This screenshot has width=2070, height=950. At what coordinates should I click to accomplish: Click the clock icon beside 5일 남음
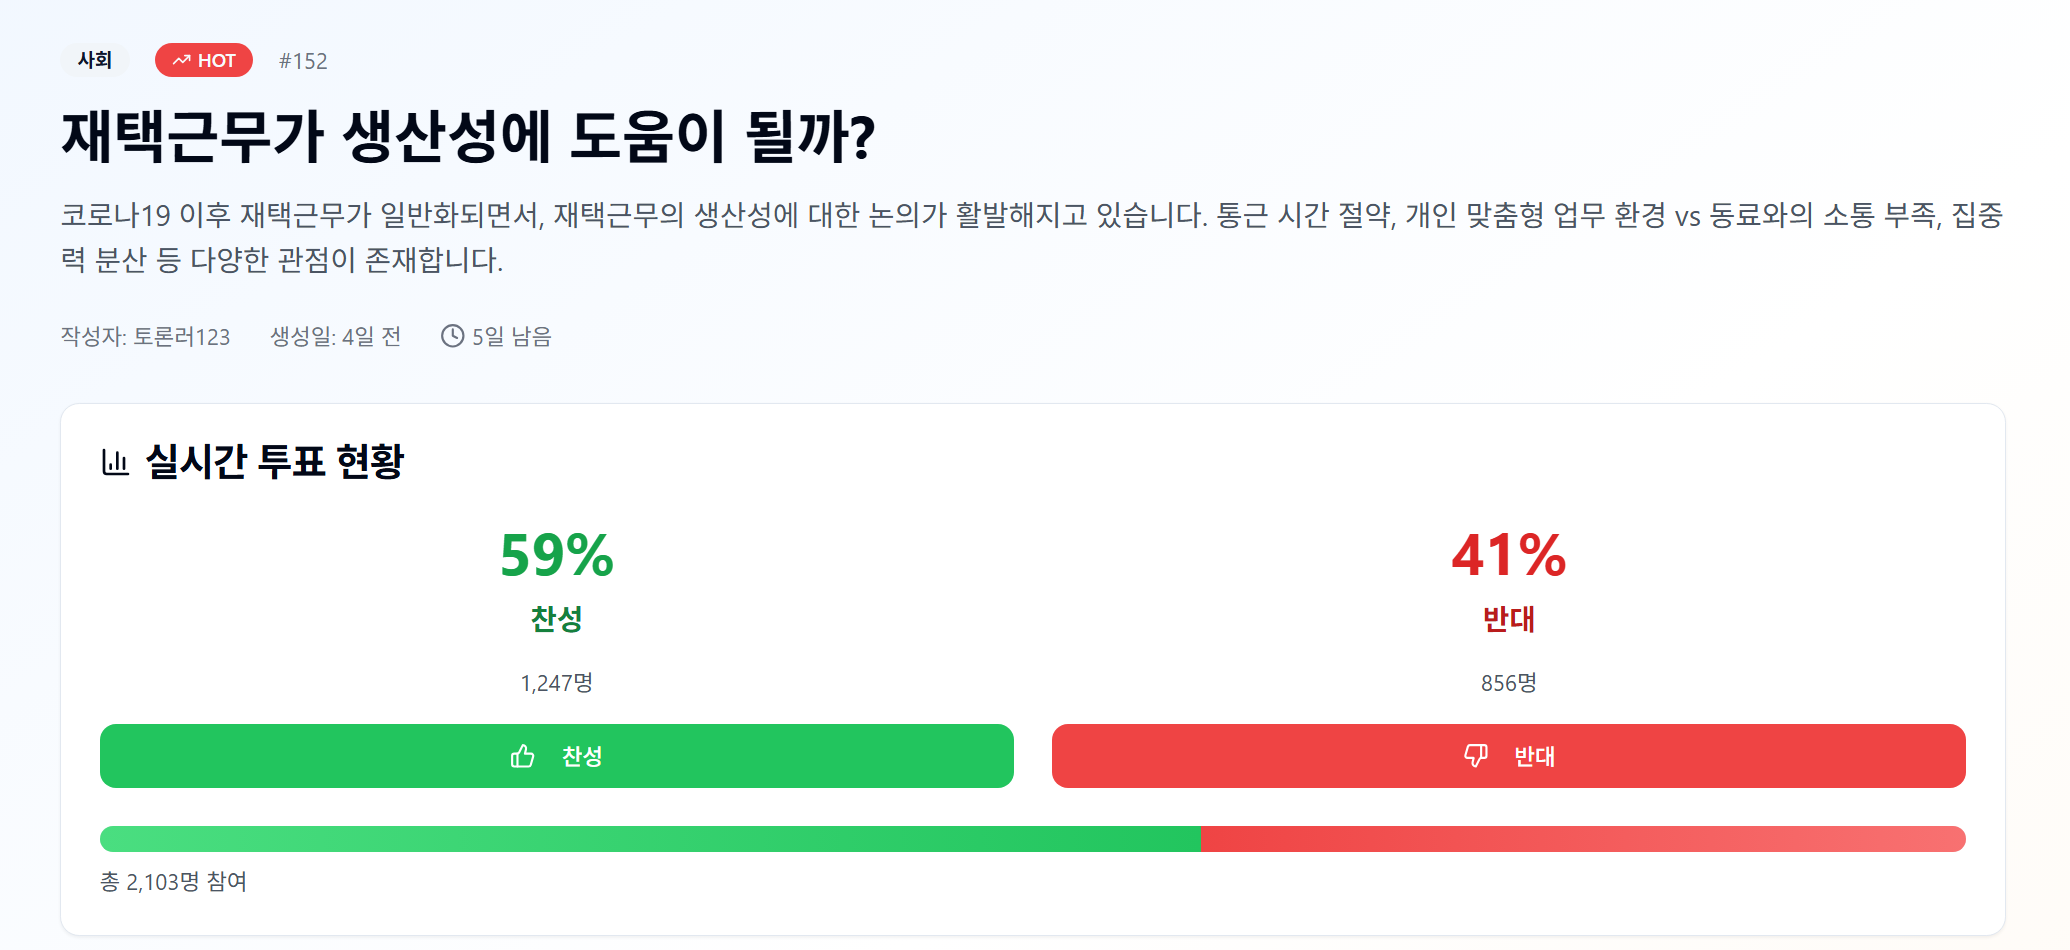(452, 336)
